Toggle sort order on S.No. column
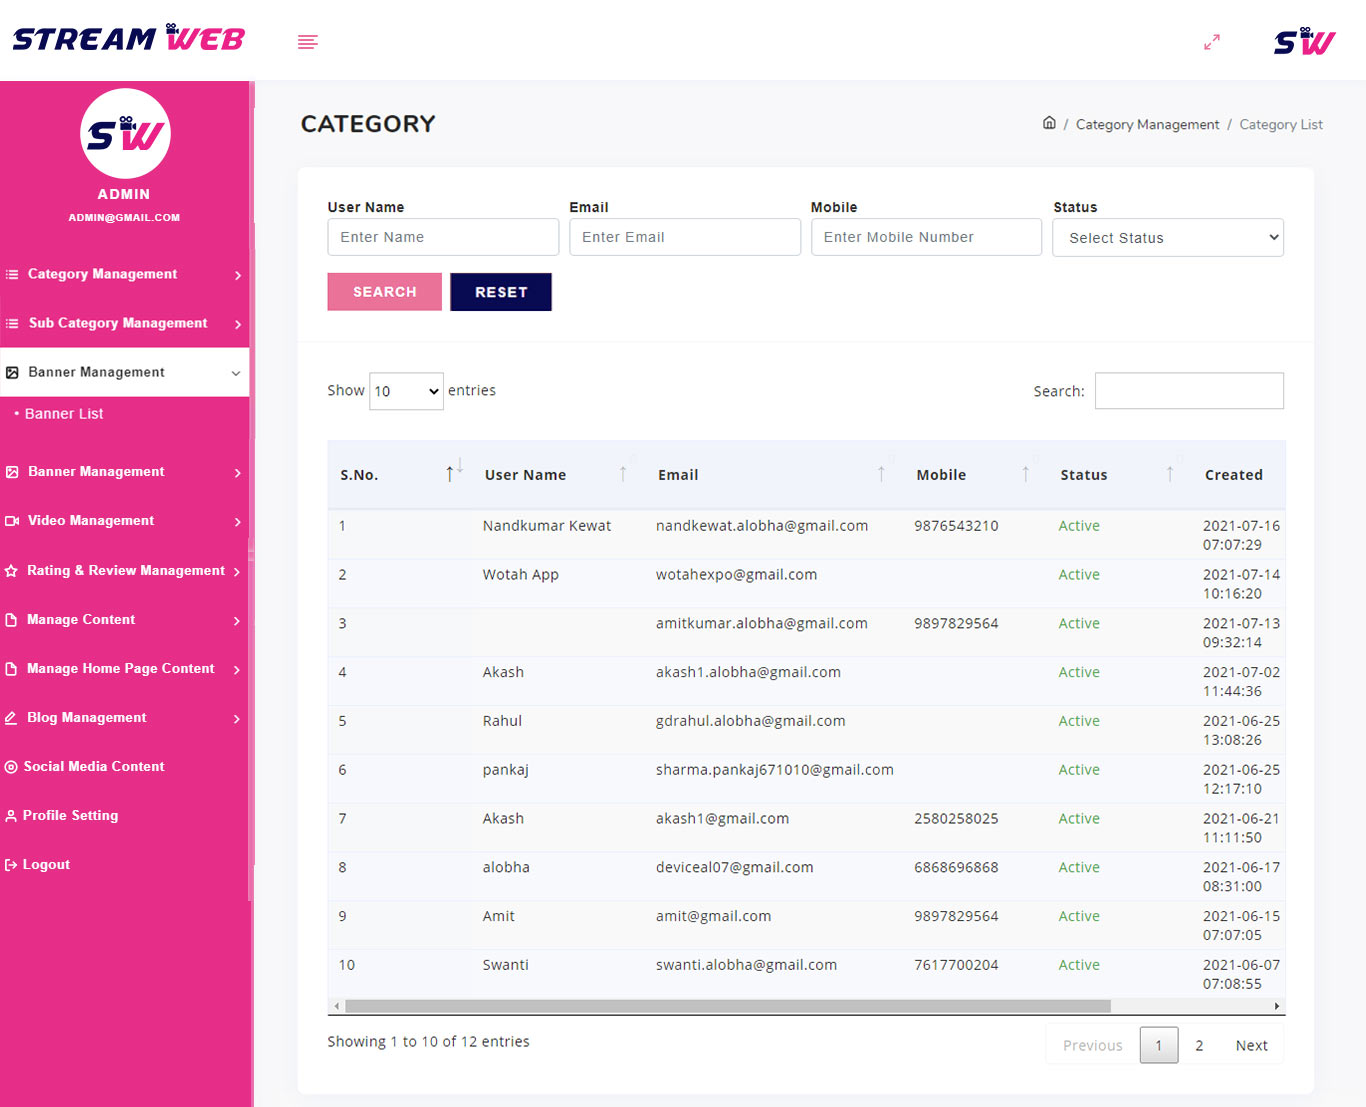 point(453,474)
